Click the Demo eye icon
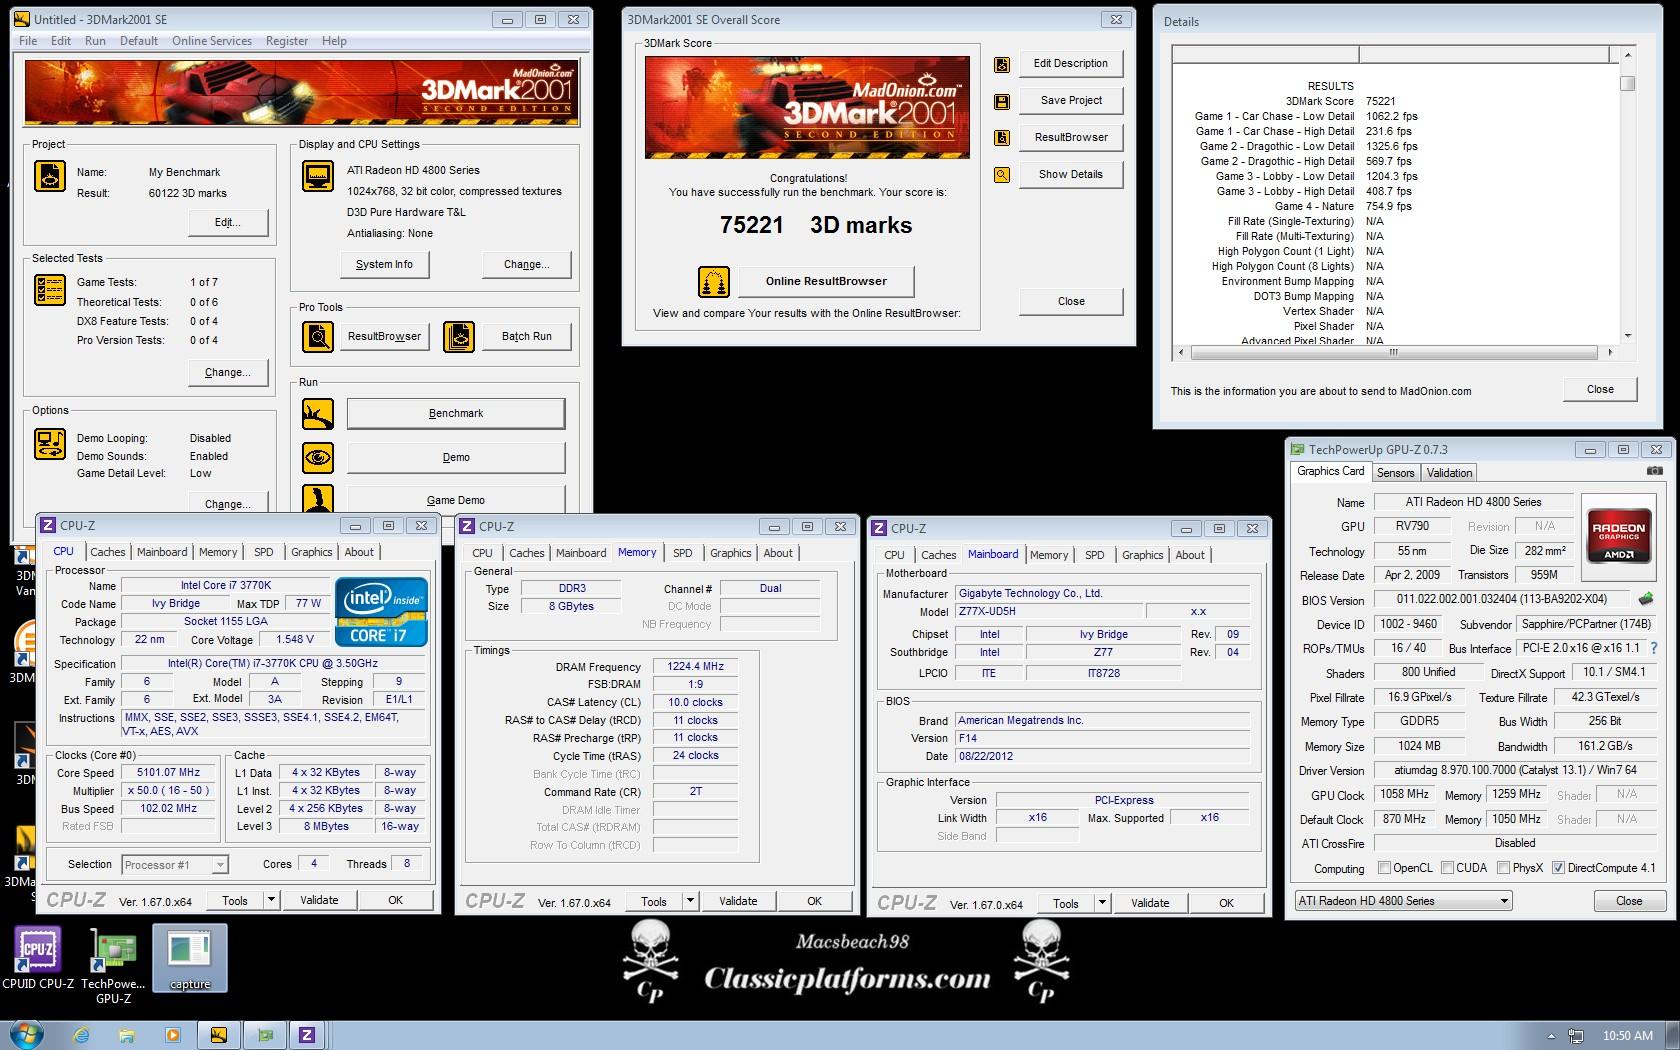Image resolution: width=1680 pixels, height=1050 pixels. pos(318,457)
